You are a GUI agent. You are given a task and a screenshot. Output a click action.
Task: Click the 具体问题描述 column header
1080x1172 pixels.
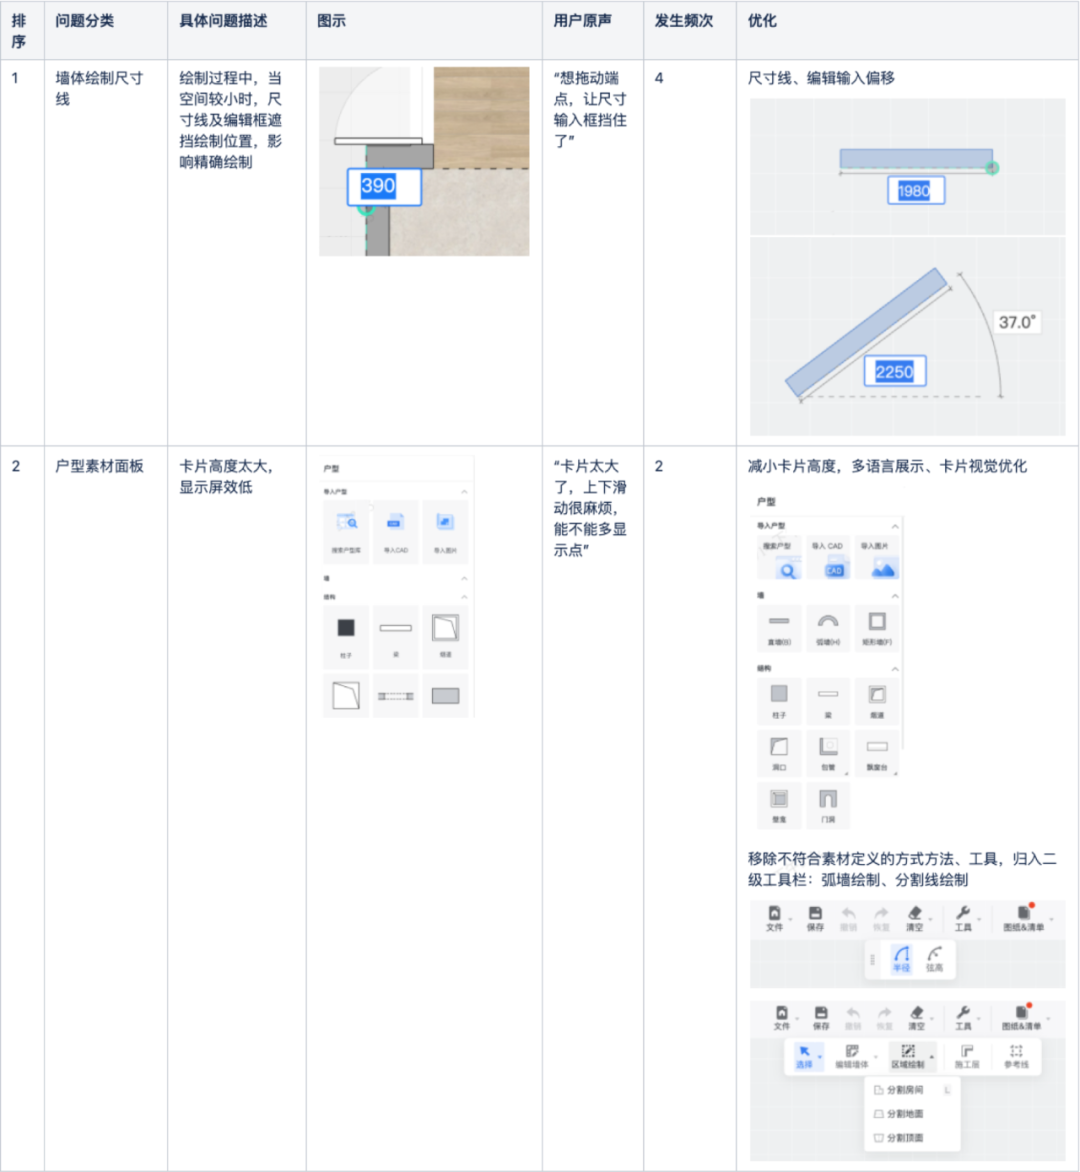point(223,21)
